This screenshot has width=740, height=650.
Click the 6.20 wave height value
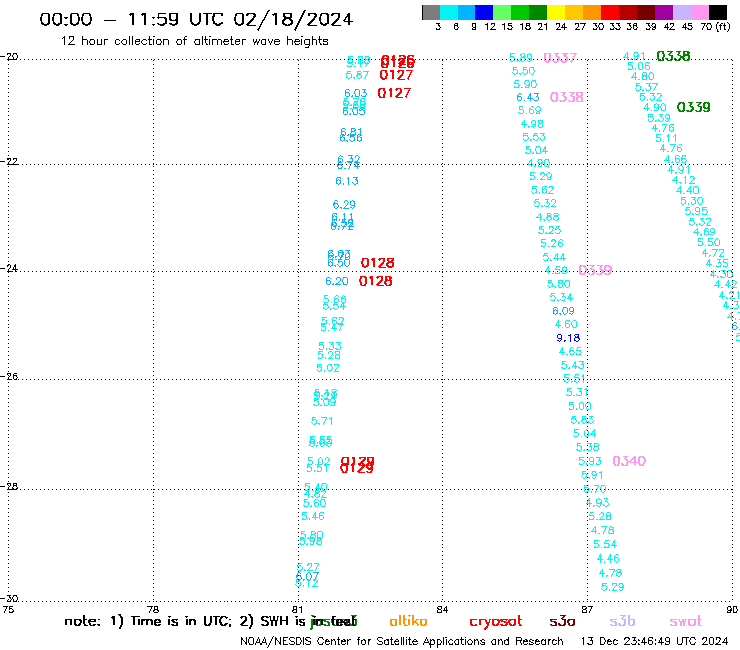coord(336,281)
